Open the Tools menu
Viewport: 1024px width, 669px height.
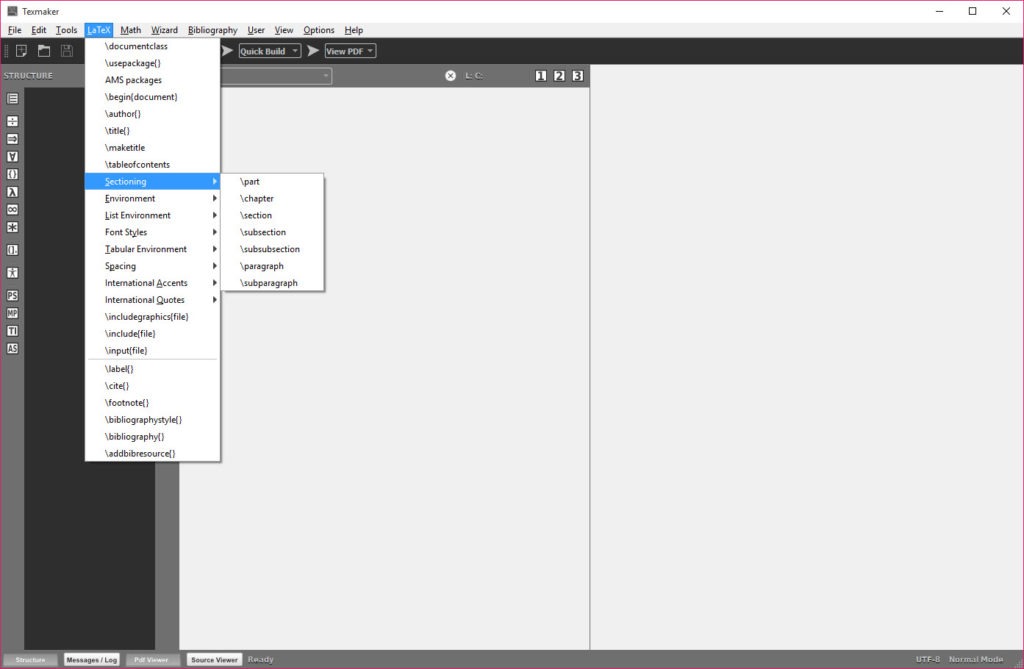click(x=66, y=30)
